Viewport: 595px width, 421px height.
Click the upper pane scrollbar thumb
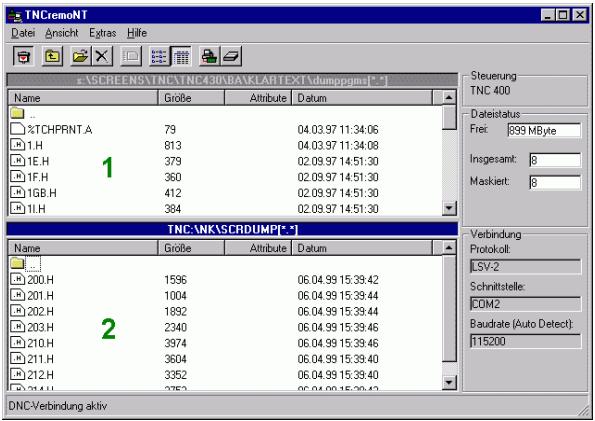(x=449, y=118)
